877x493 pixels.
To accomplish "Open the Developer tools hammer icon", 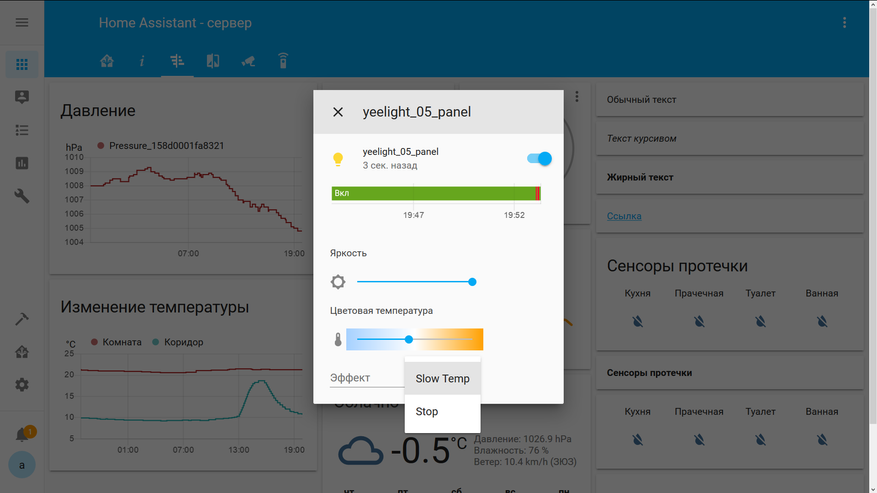I will click(x=22, y=319).
